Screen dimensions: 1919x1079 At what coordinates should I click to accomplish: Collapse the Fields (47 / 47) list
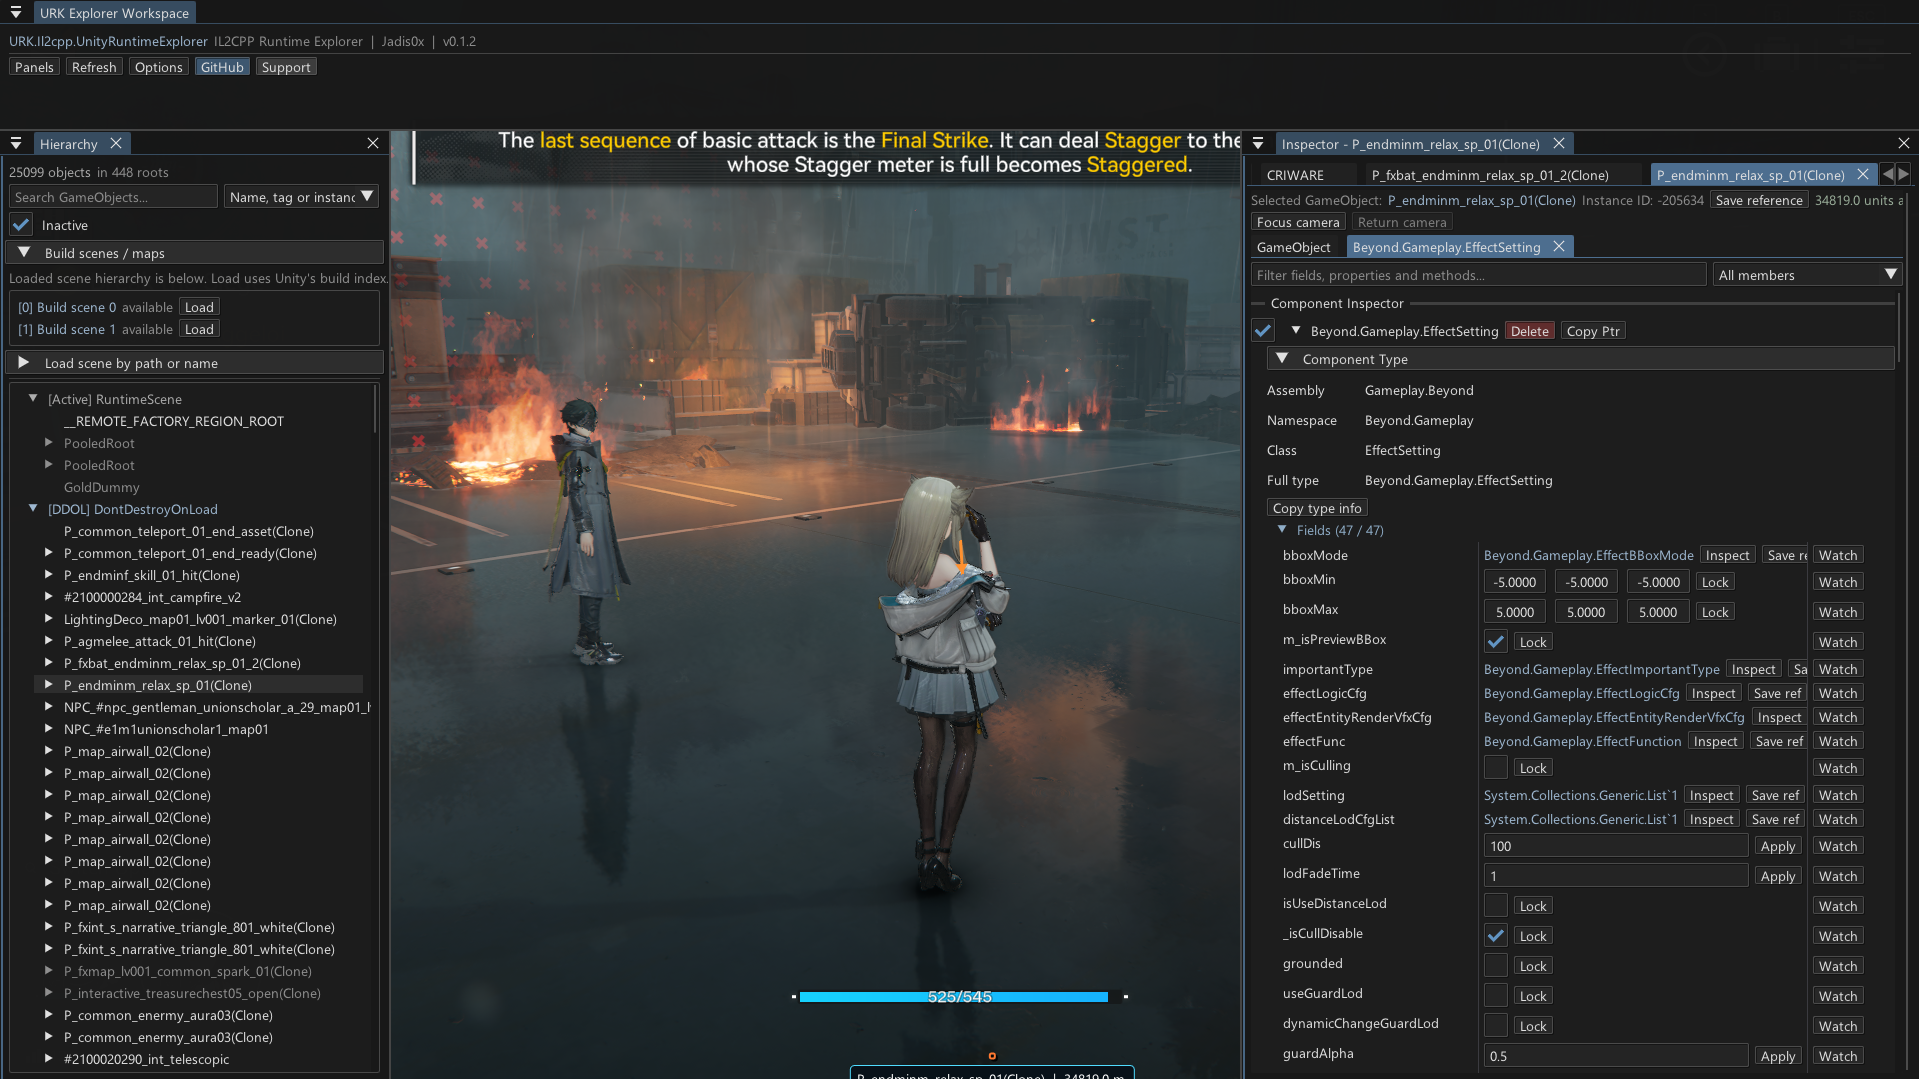click(x=1282, y=529)
